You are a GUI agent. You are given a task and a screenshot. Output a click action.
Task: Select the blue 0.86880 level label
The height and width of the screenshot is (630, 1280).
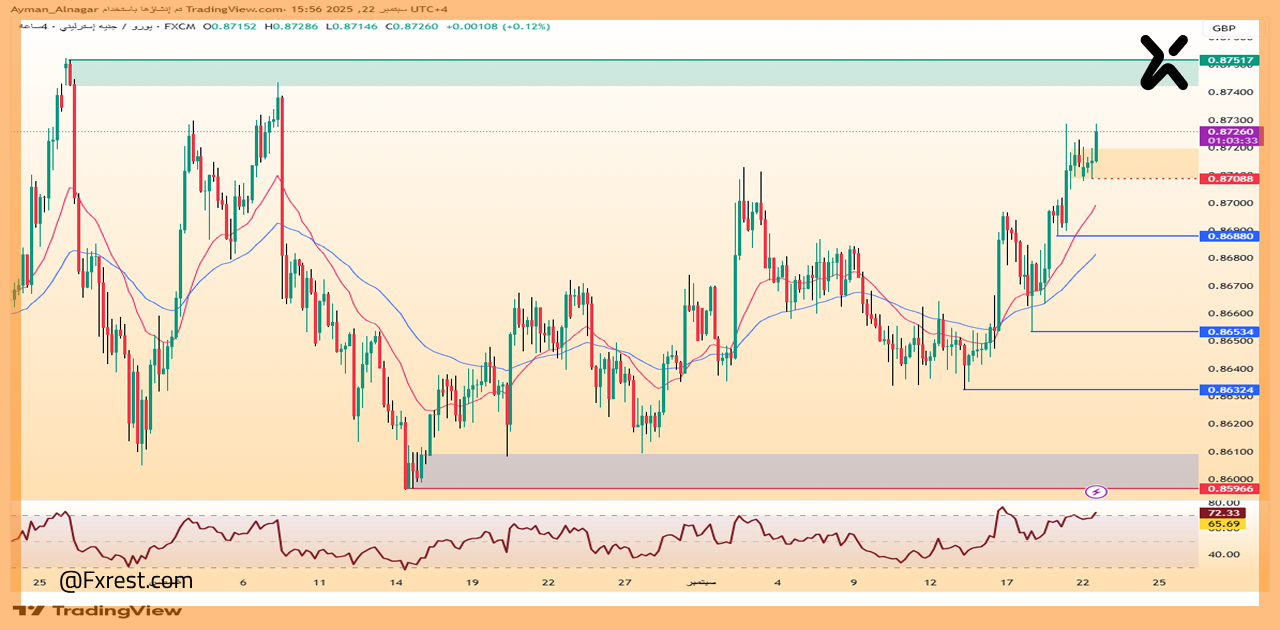pos(1230,236)
